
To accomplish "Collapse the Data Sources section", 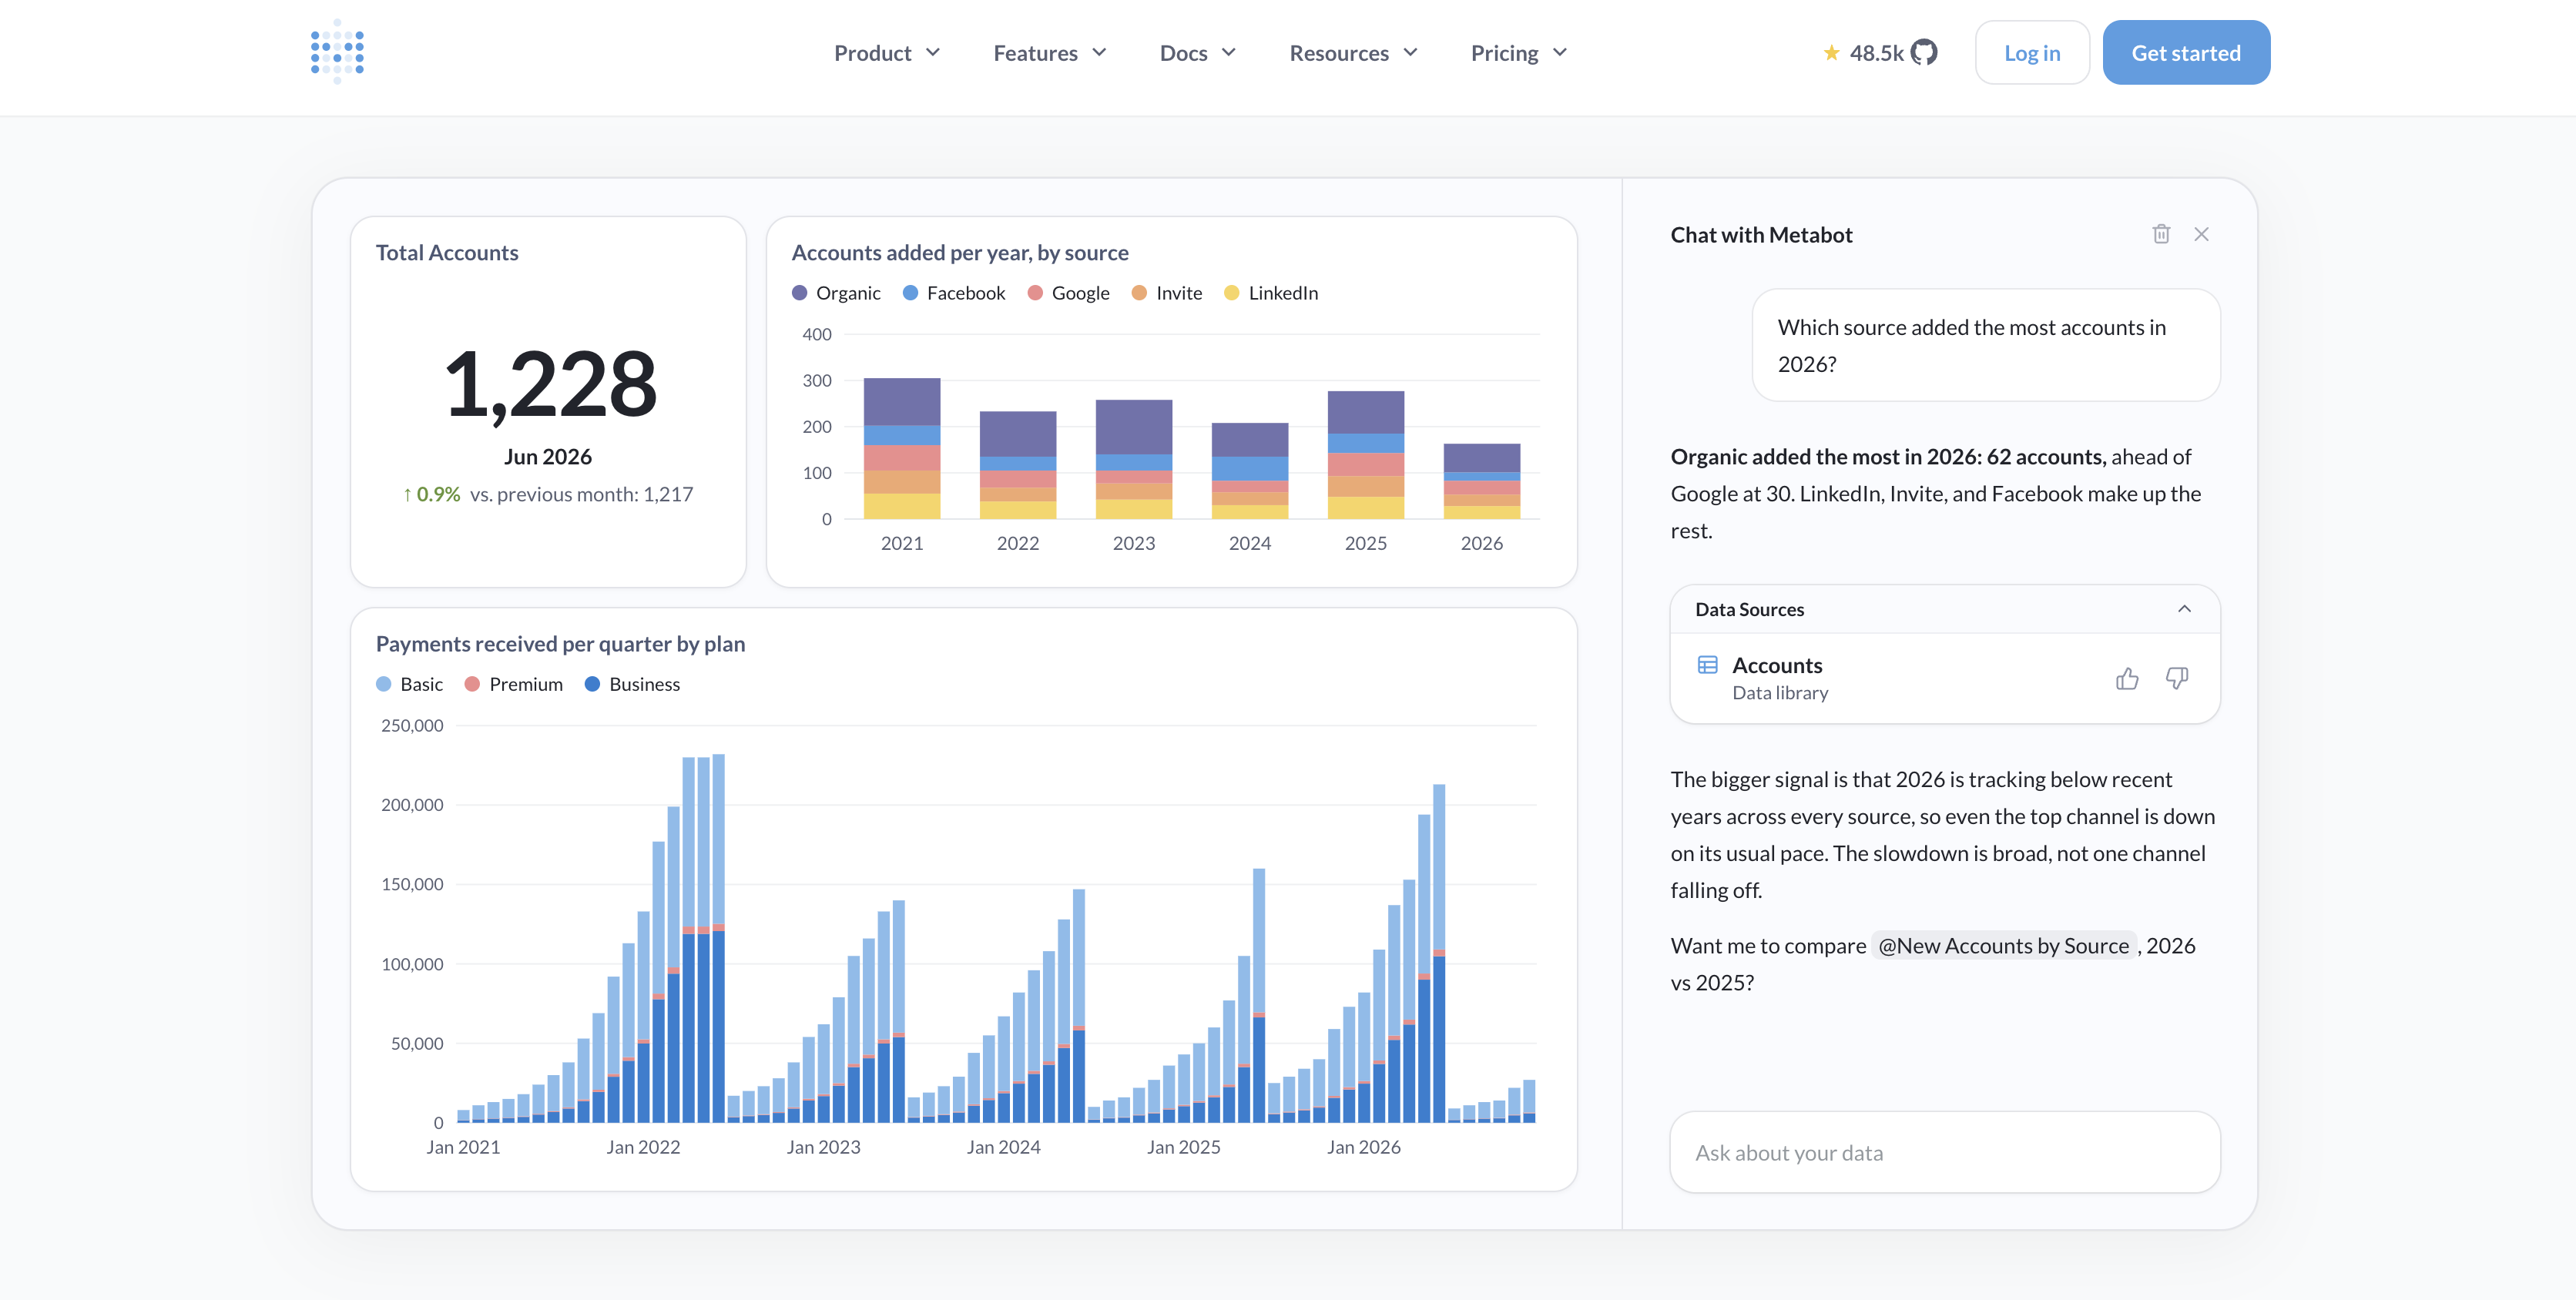I will 2184,609.
